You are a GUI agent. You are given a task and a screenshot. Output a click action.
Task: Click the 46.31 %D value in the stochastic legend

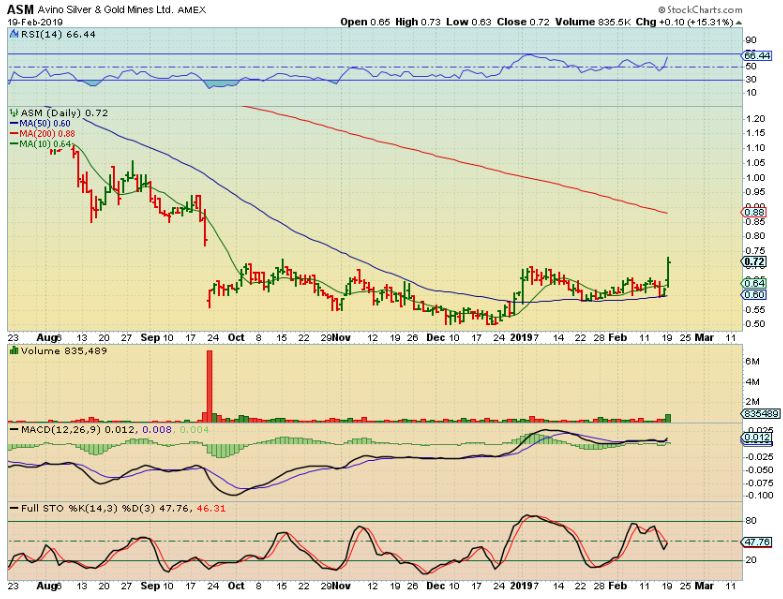click(x=211, y=509)
